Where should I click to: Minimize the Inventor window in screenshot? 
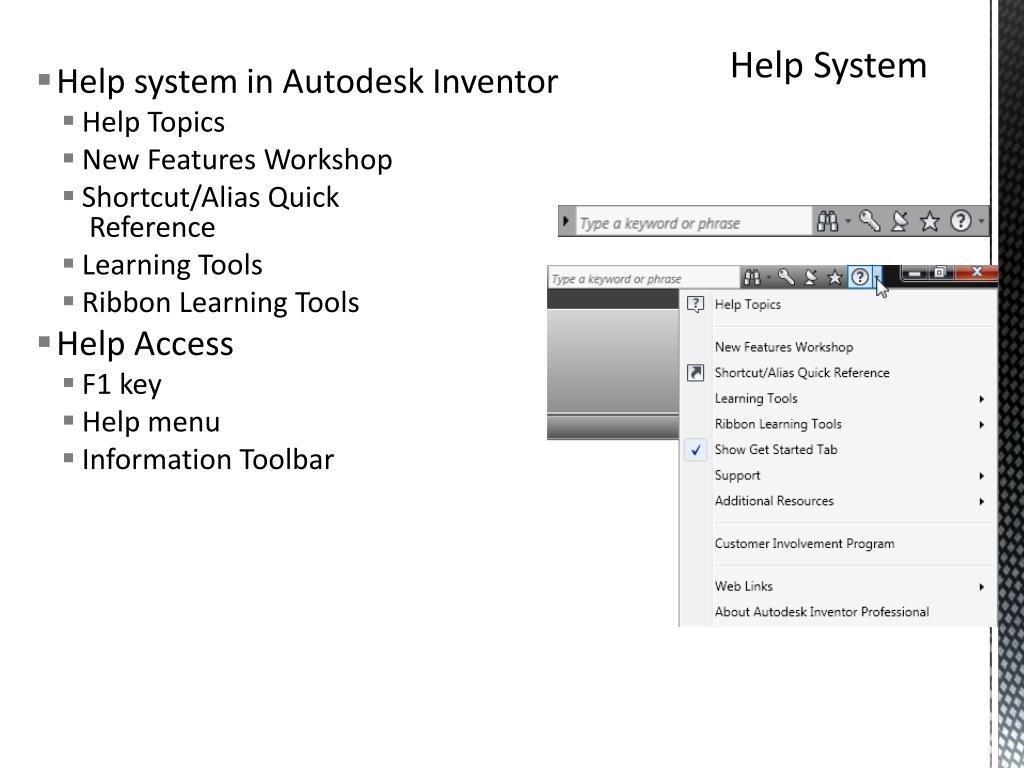(x=914, y=272)
